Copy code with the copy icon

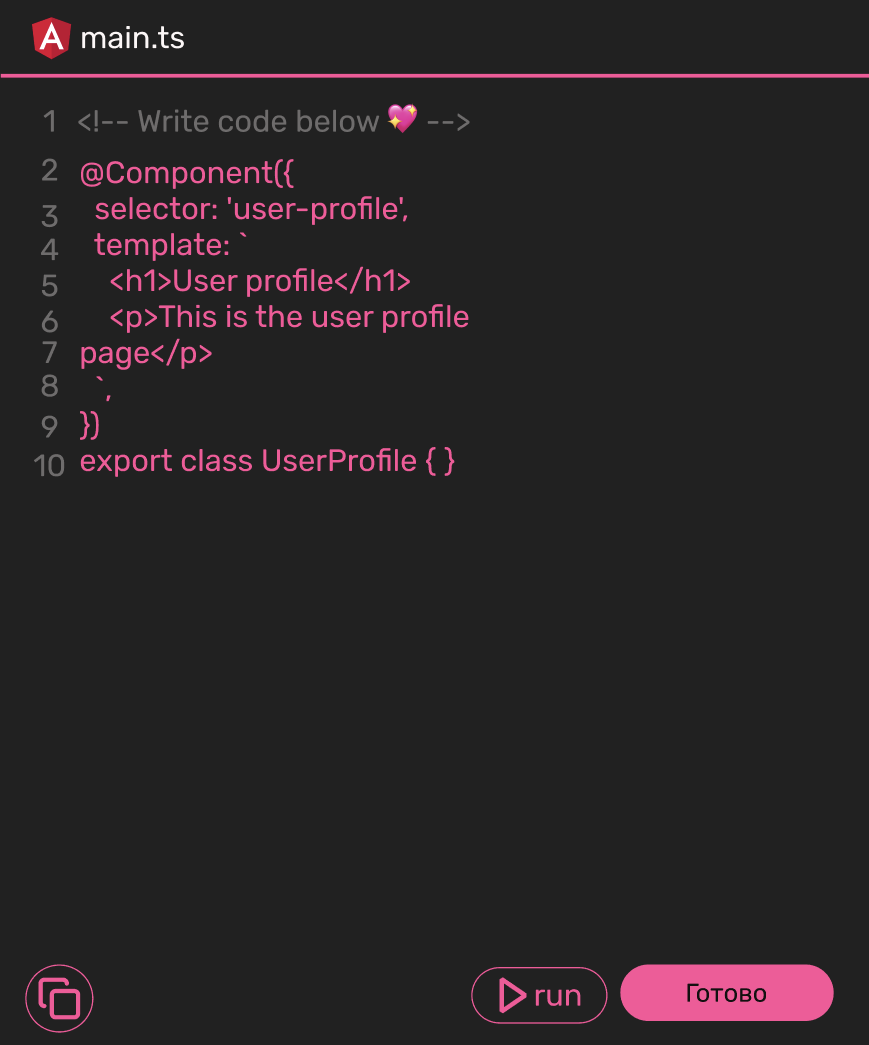pos(59,998)
